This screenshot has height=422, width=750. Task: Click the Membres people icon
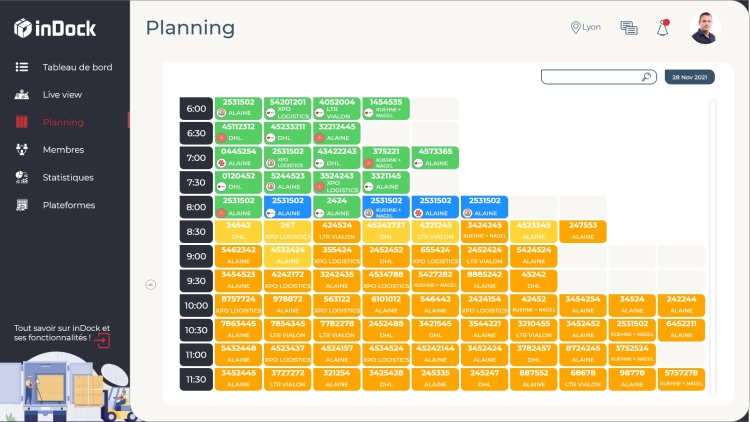click(x=21, y=150)
